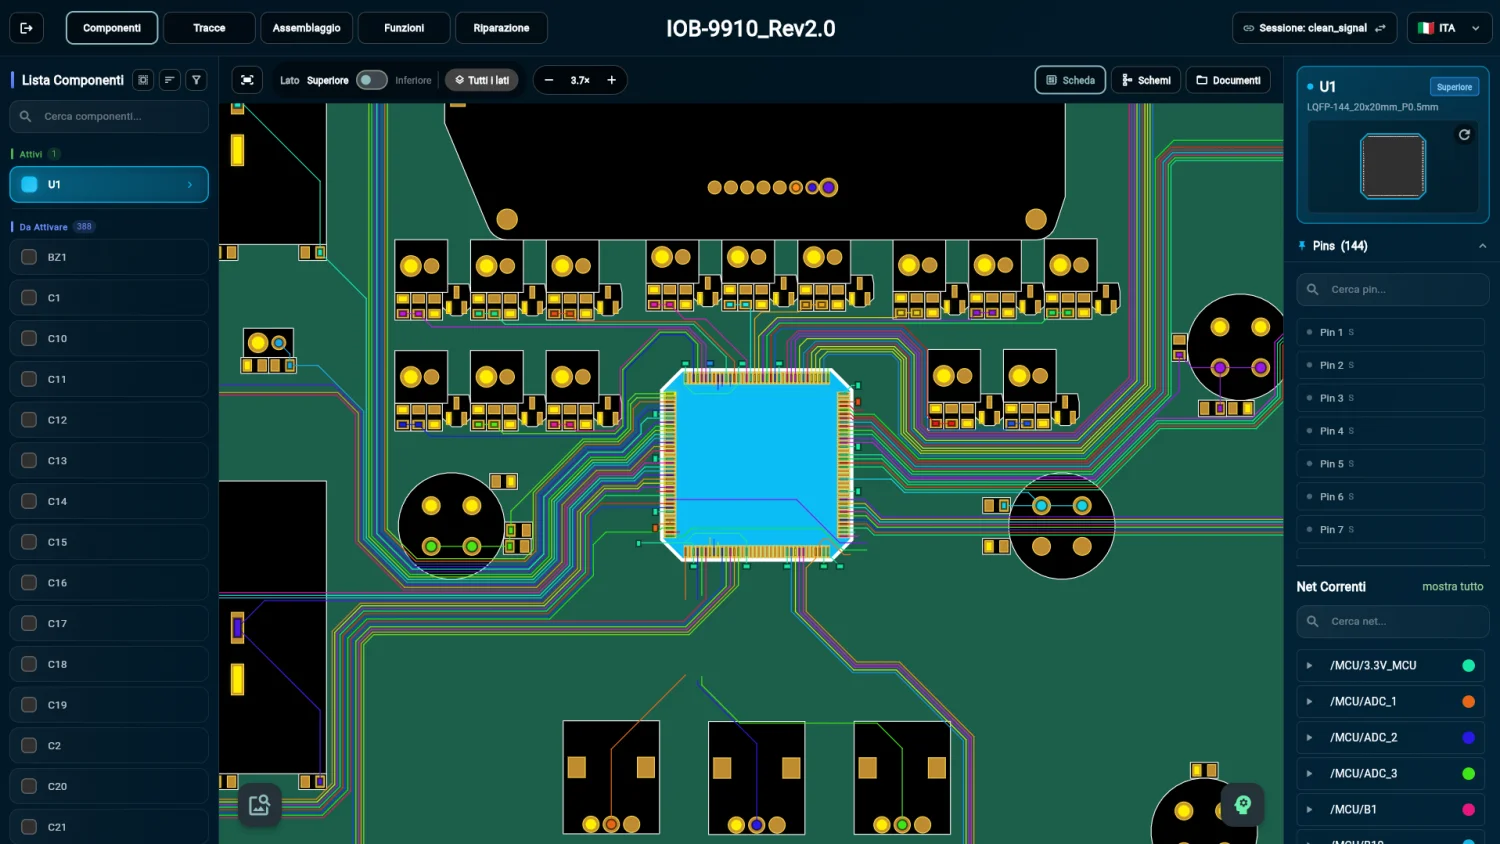Open the sort icon in component list
The height and width of the screenshot is (844, 1500).
[170, 80]
